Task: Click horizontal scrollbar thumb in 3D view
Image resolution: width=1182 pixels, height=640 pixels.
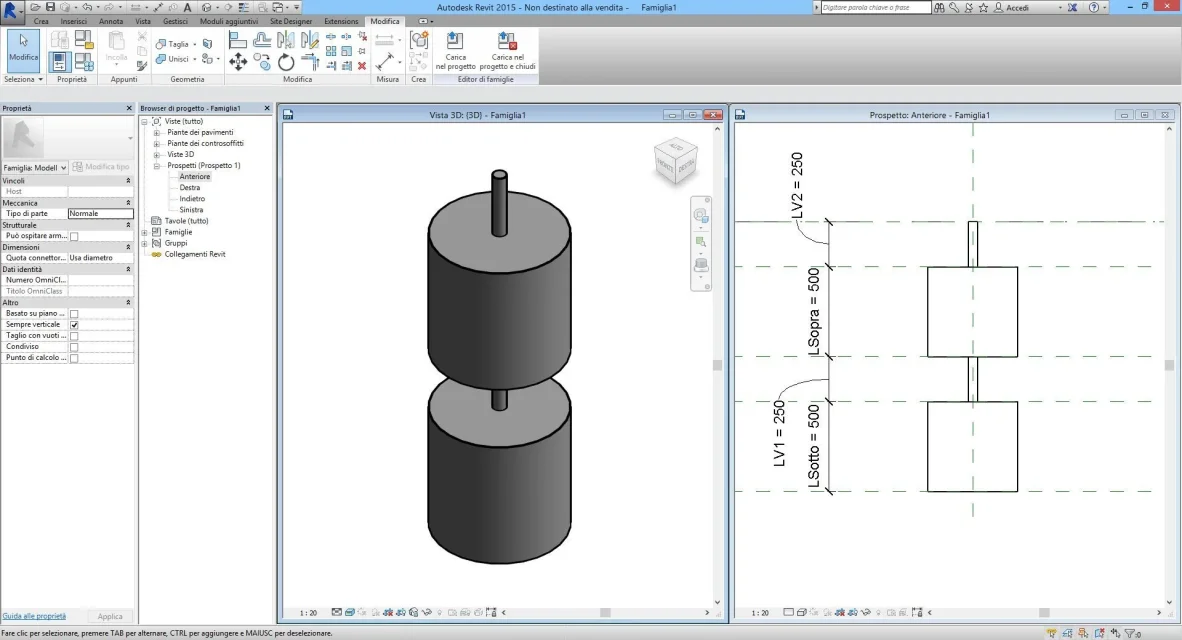Action: 605,613
